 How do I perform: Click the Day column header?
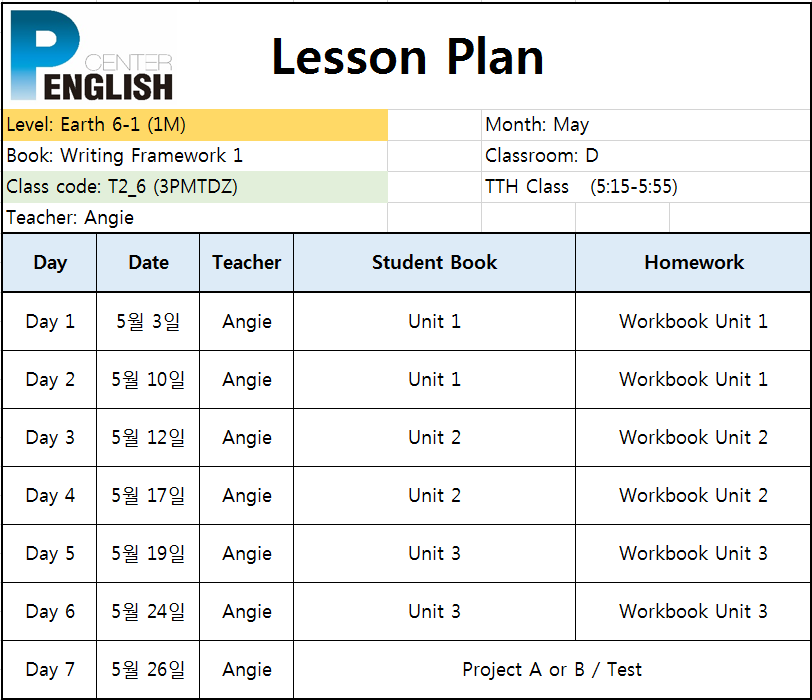[x=50, y=262]
